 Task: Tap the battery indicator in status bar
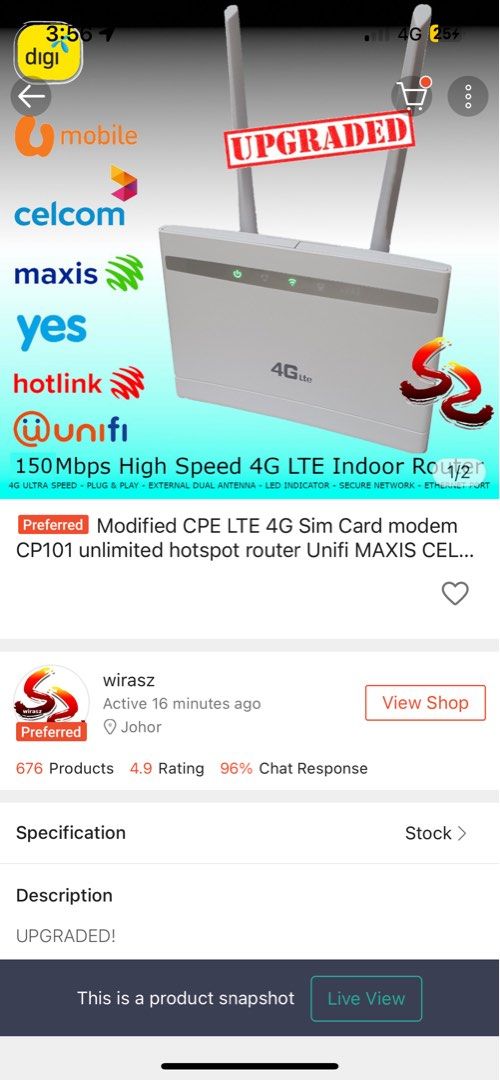(x=446, y=33)
